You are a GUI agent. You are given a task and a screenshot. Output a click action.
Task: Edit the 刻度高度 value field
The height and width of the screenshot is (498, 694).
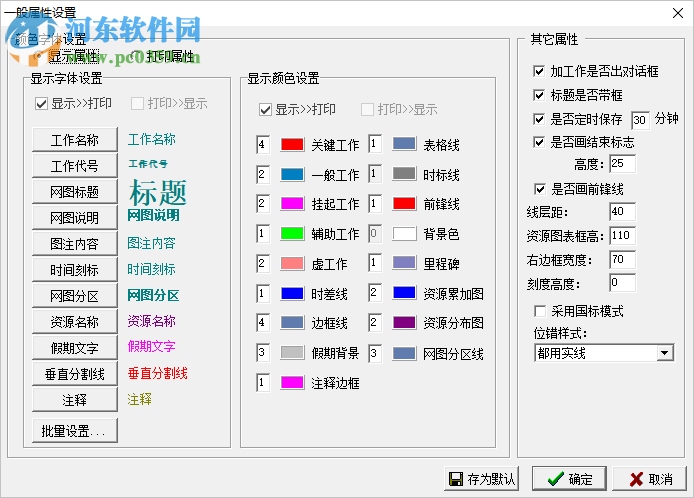(x=622, y=282)
